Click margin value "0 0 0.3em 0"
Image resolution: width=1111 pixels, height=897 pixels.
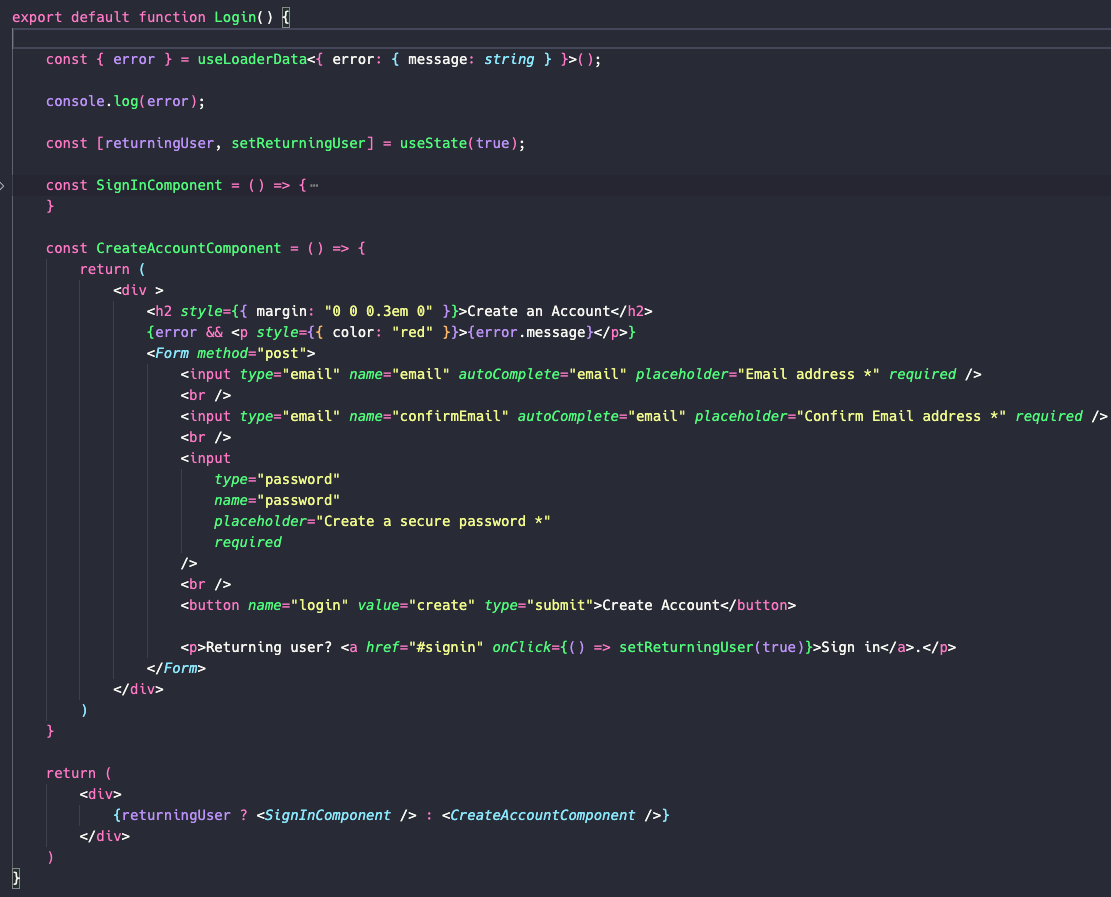point(378,312)
